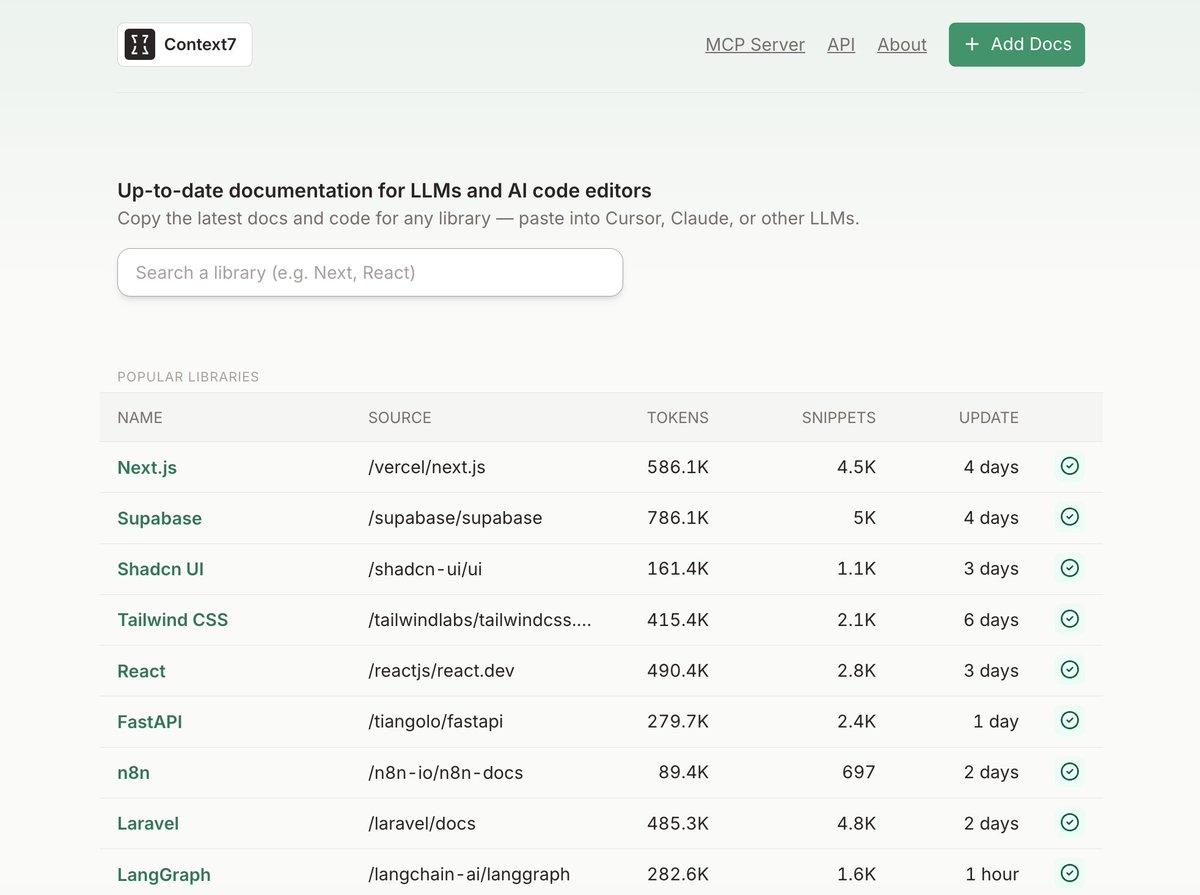
Task: Click the 4.5K snippets value
Action: [x=856, y=467]
